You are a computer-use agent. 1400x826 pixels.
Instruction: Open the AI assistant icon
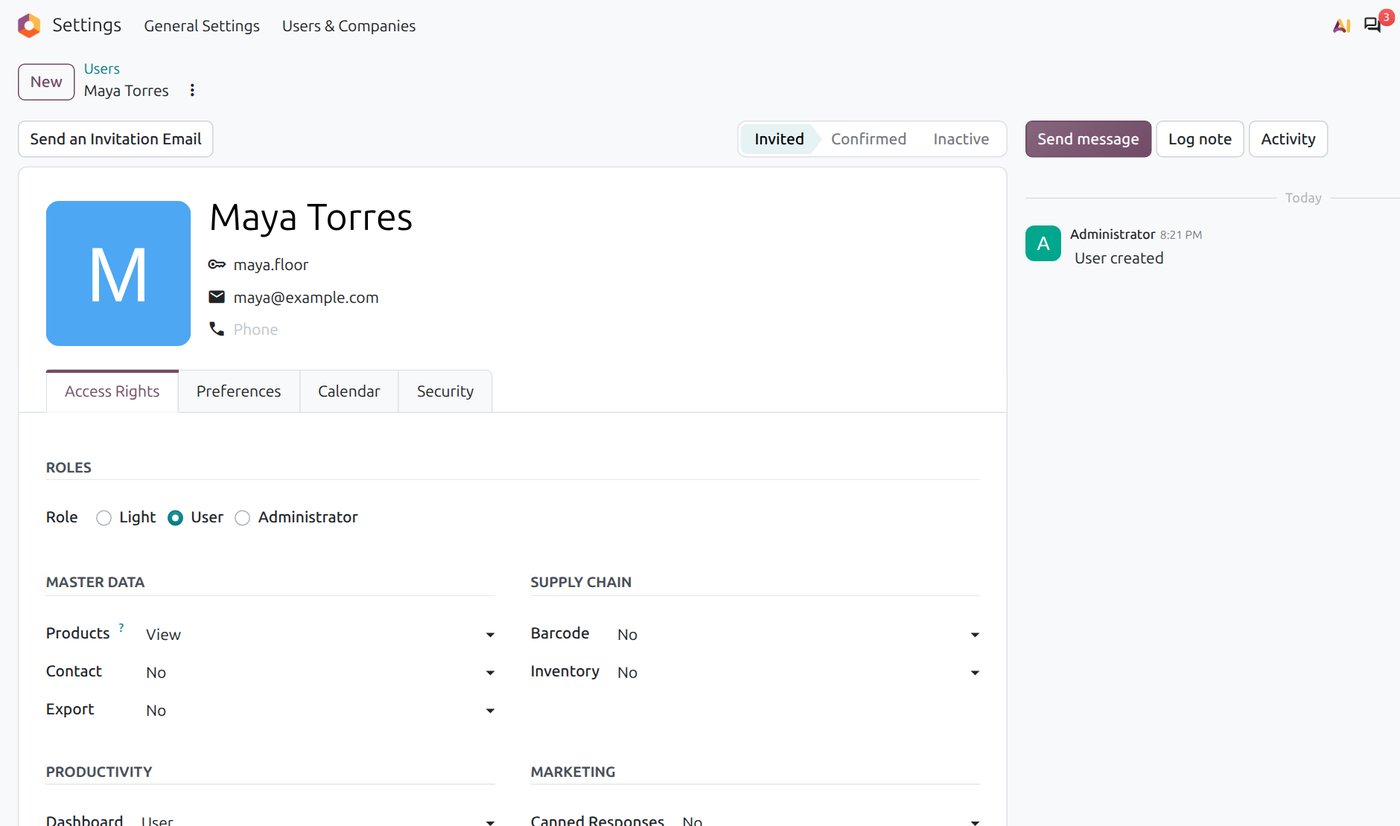[x=1342, y=26]
